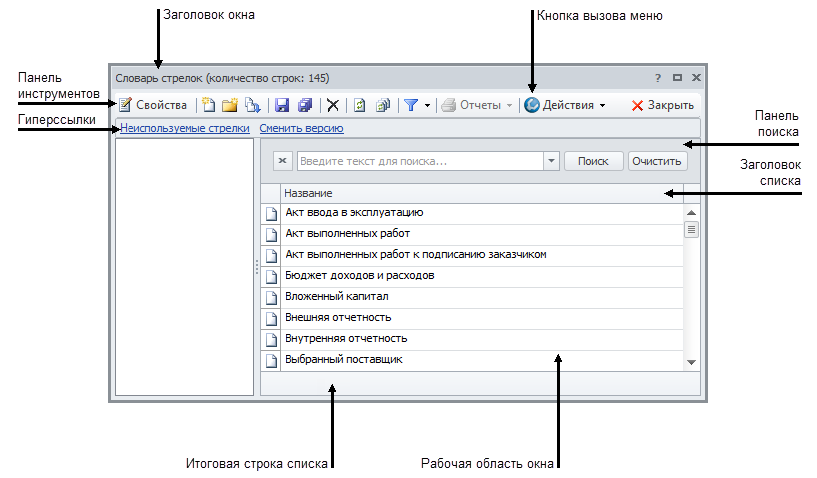This screenshot has height=478, width=817.
Task: Click the Сменить версию link
Action: click(301, 128)
